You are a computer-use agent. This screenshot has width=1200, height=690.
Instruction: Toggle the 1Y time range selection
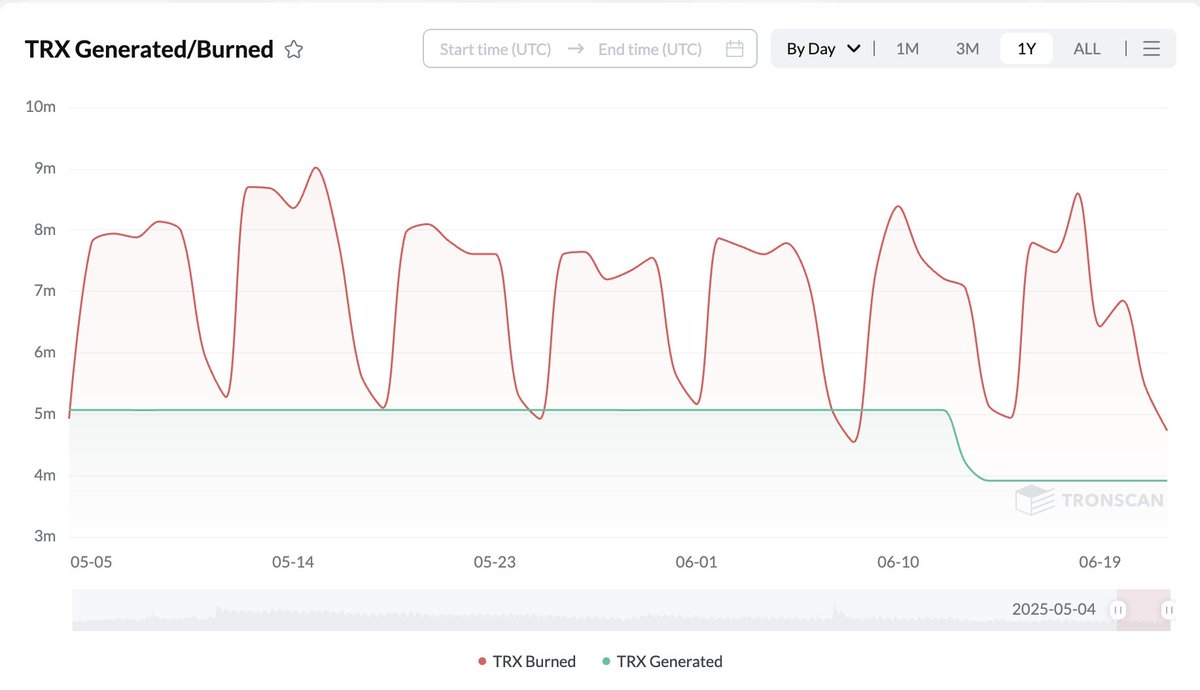tap(1026, 48)
